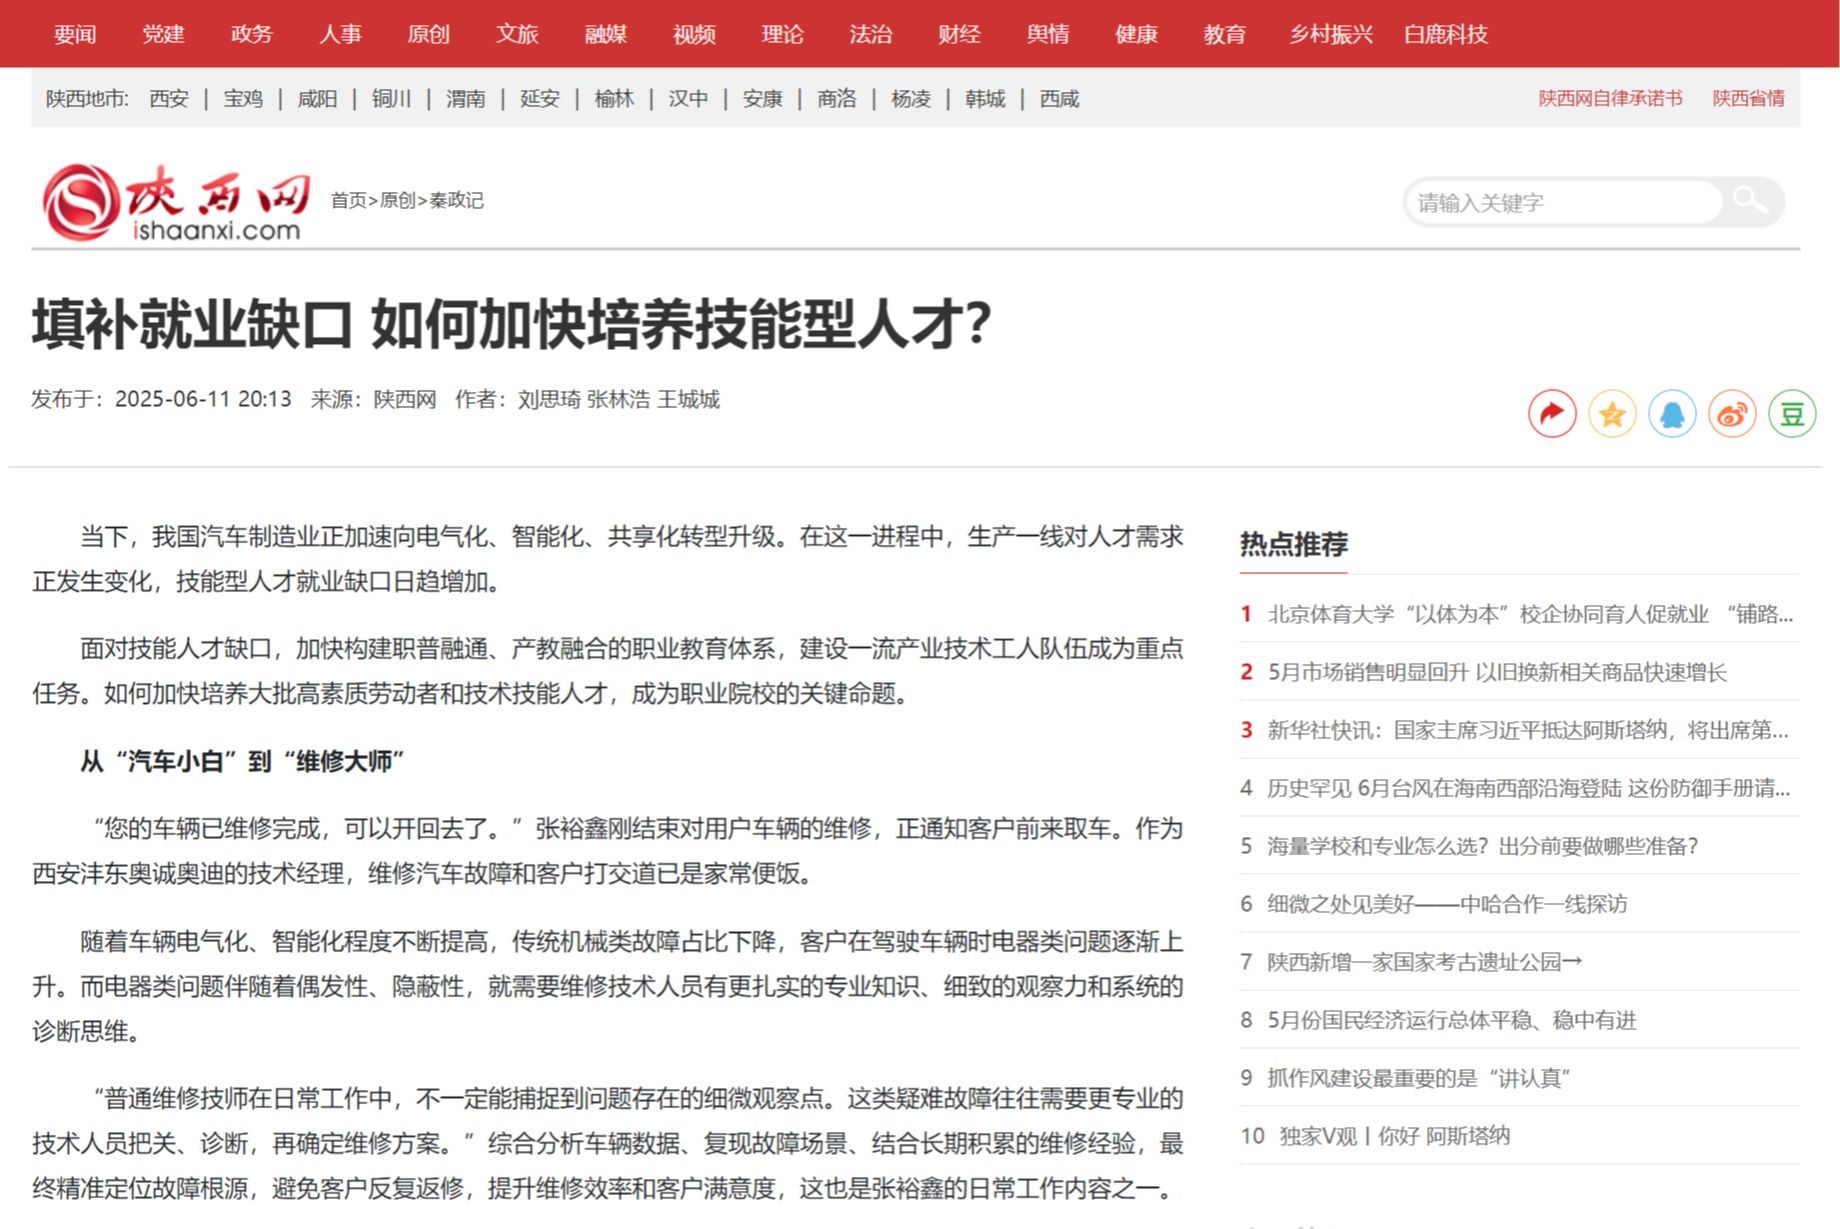Open the 汉中 city link

point(688,98)
